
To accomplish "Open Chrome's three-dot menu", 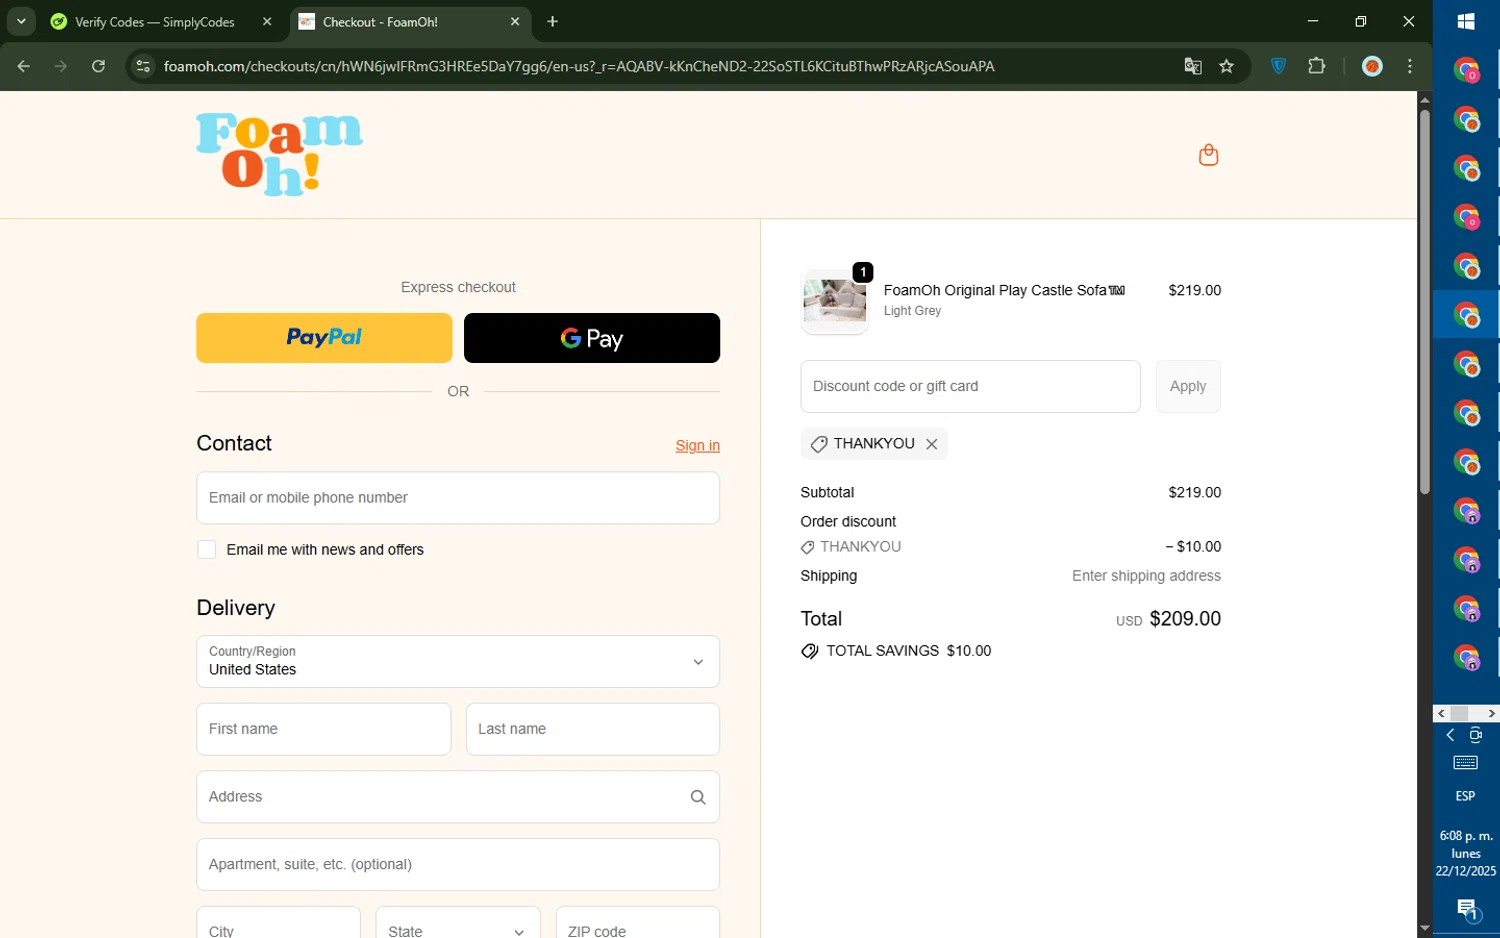I will pyautogui.click(x=1410, y=66).
